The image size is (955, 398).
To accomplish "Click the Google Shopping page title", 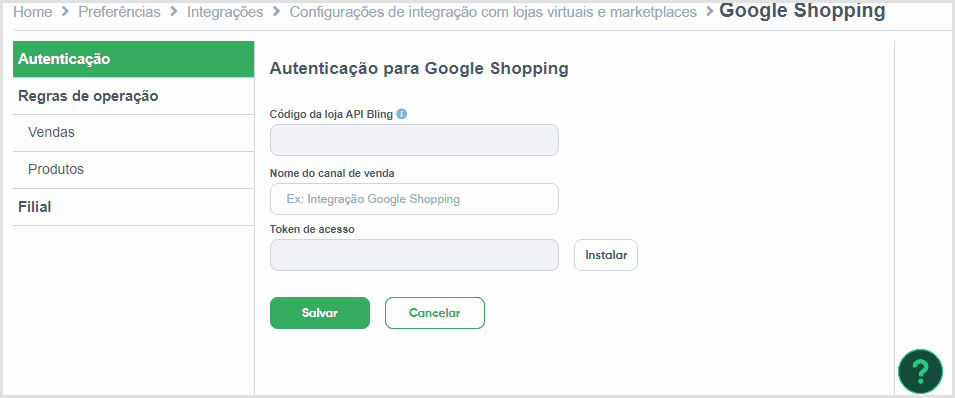I will click(x=802, y=10).
